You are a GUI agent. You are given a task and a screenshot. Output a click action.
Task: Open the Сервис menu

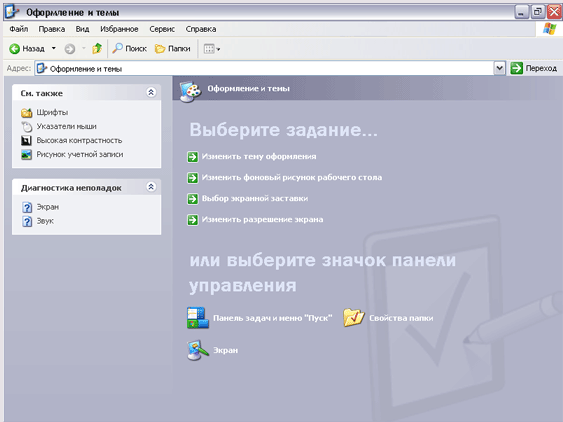(x=162, y=29)
